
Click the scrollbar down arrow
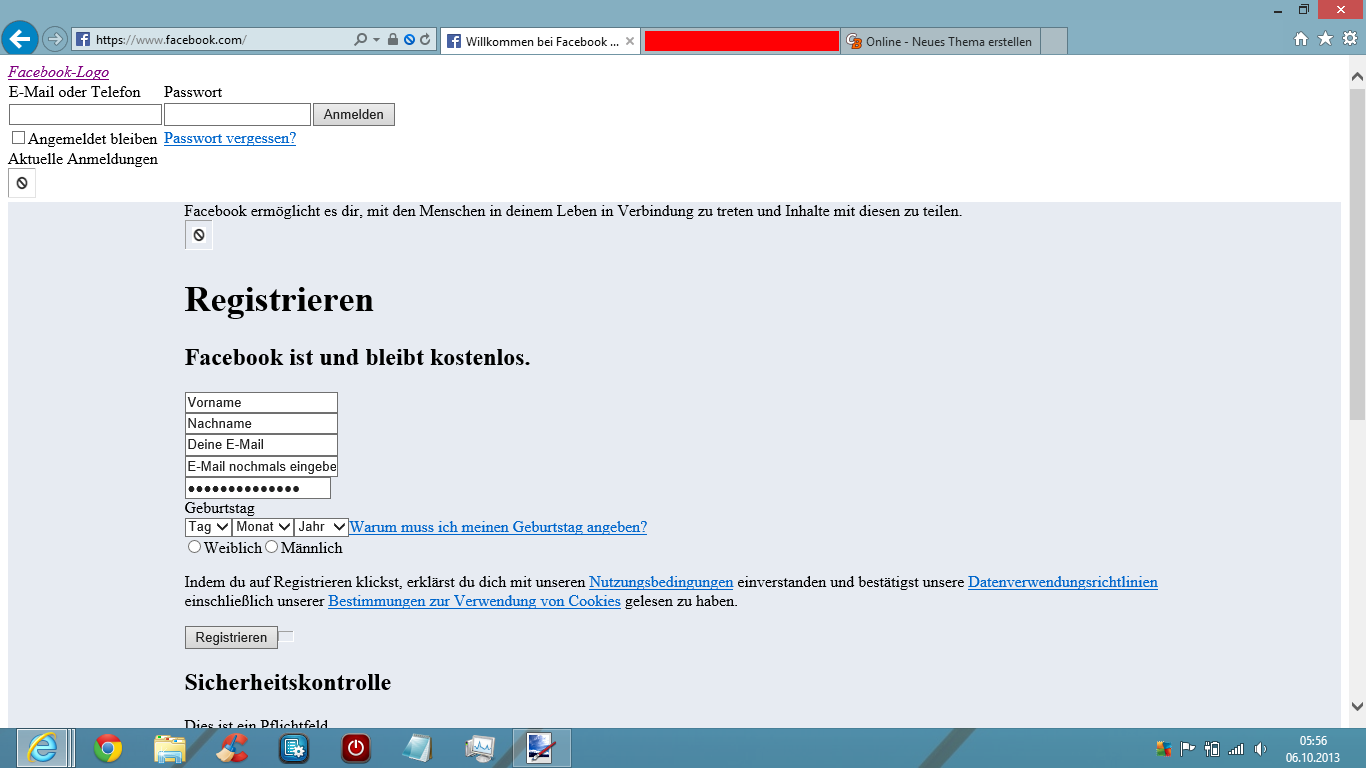coord(1357,706)
